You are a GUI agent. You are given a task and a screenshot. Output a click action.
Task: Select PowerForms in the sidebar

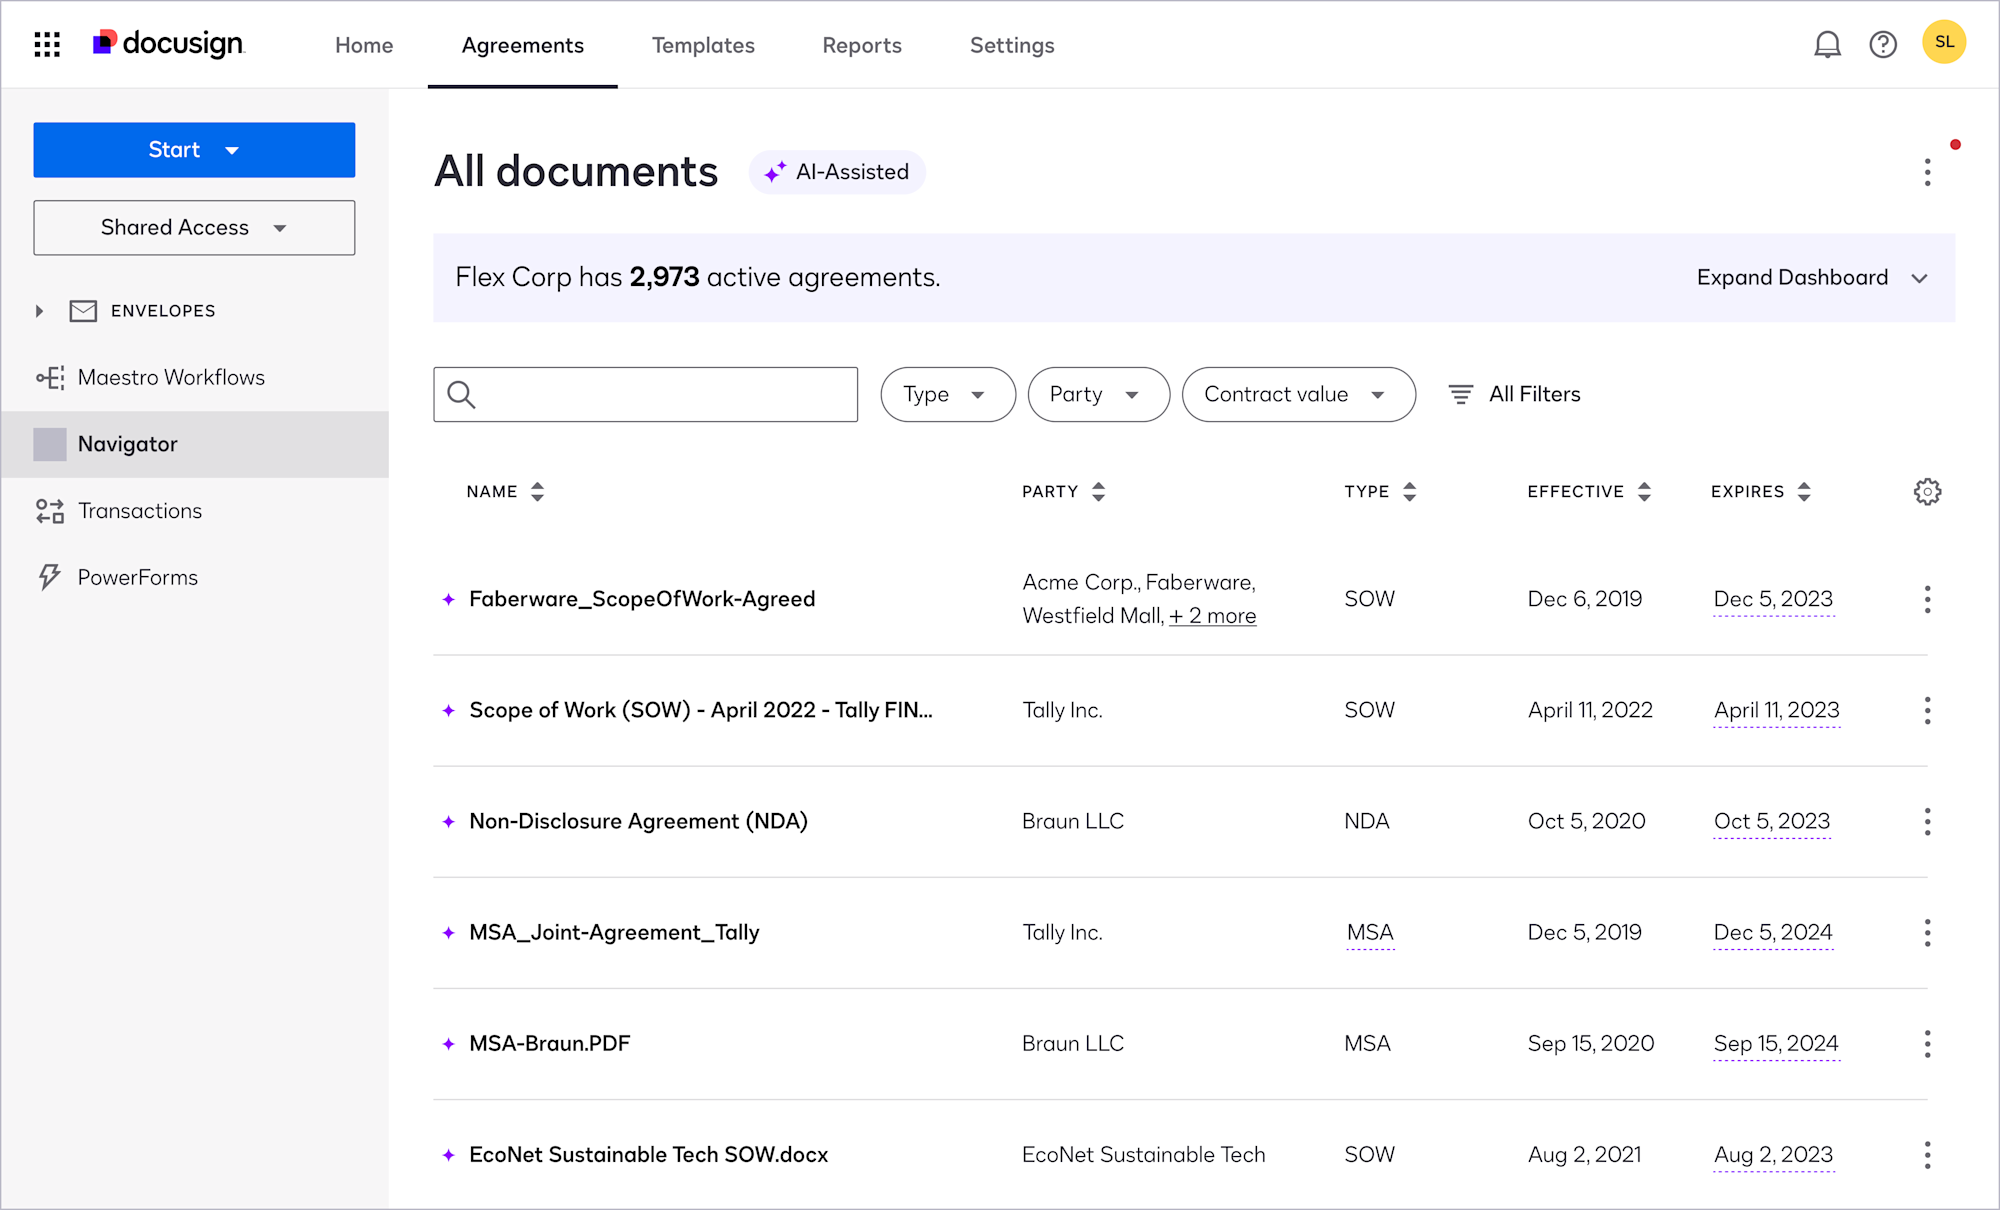click(138, 577)
